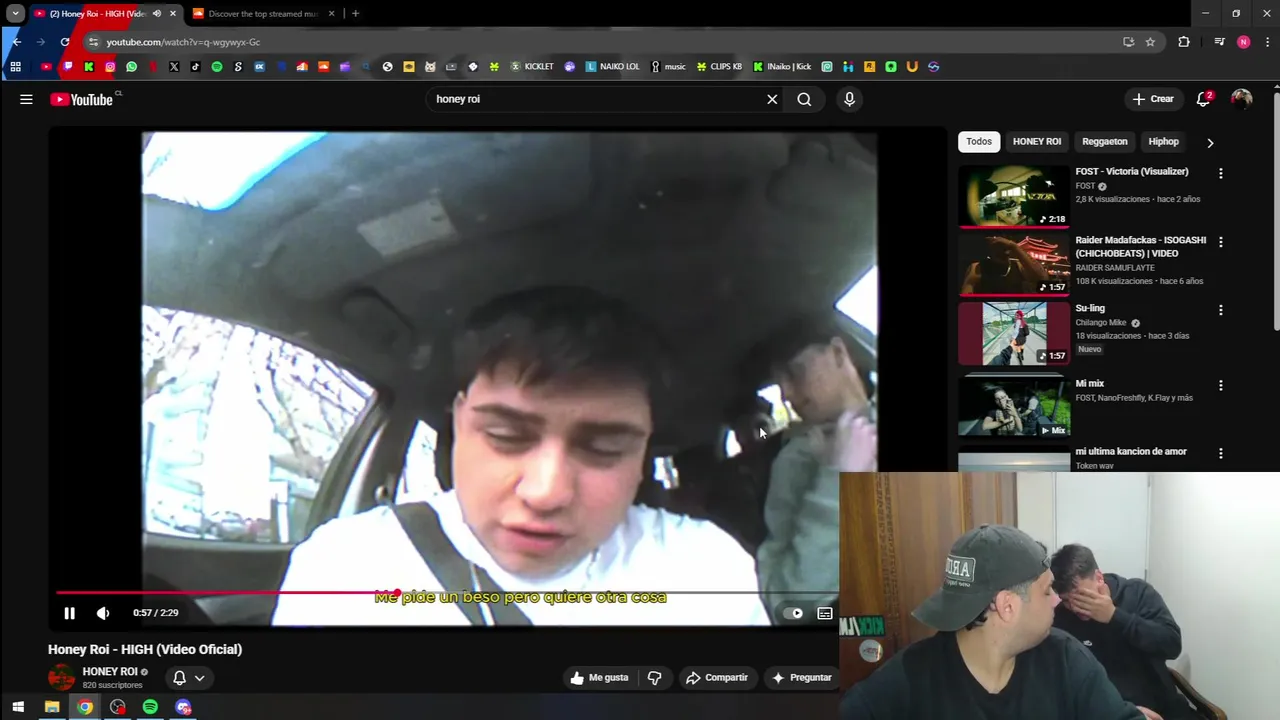Open Spotify from the Windows taskbar
Screen dimensions: 1280x720
click(150, 707)
